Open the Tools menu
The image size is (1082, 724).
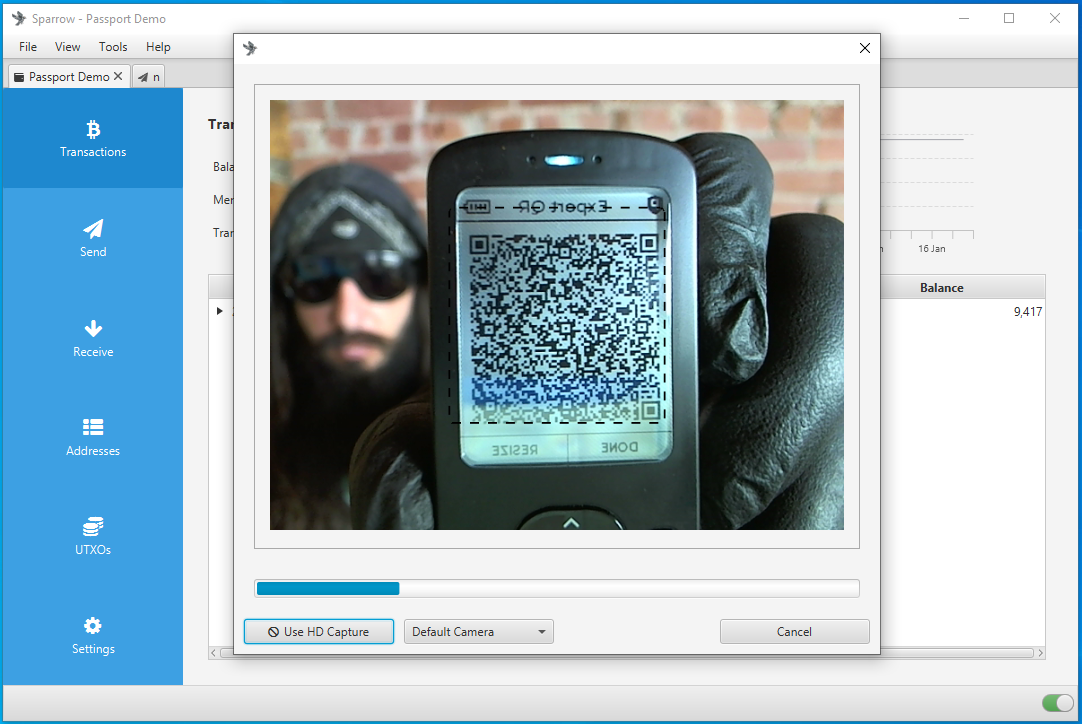112,46
